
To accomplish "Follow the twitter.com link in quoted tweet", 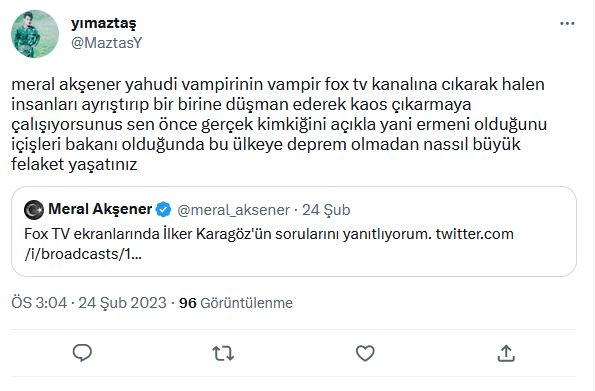I will click(x=474, y=234).
